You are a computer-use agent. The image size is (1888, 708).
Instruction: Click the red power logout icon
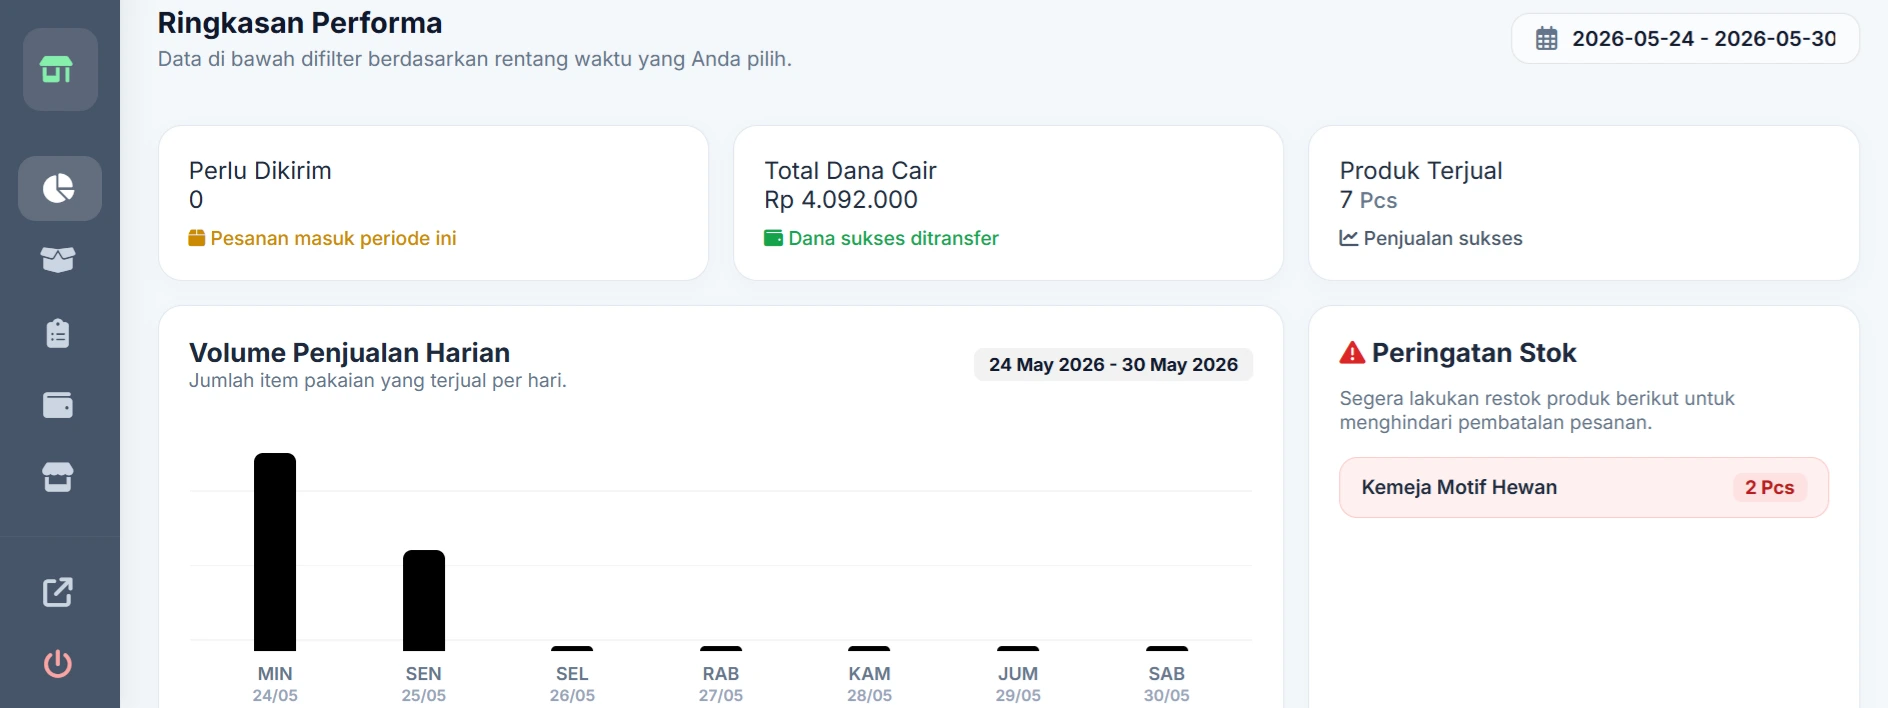pos(58,664)
